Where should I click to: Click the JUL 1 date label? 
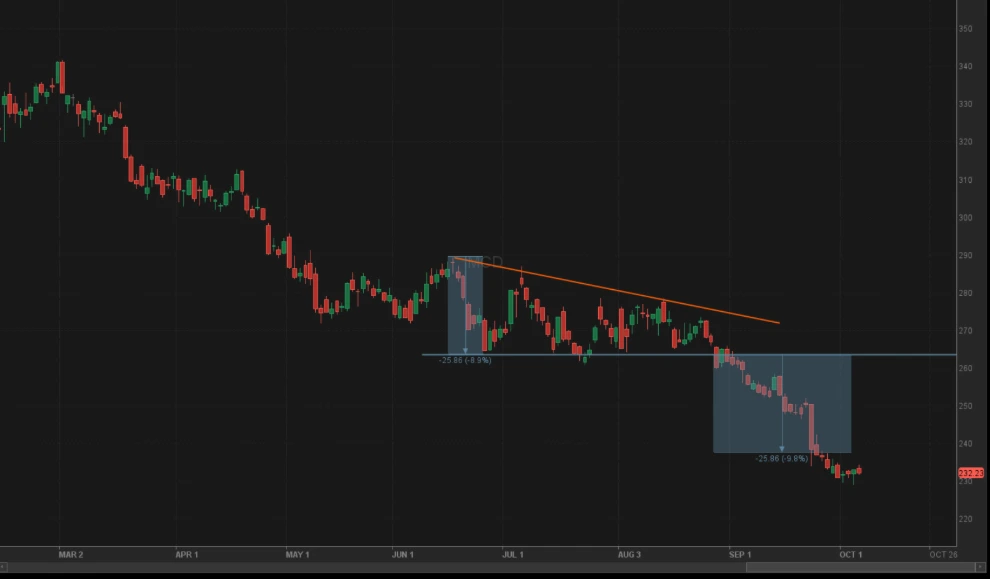tap(513, 554)
